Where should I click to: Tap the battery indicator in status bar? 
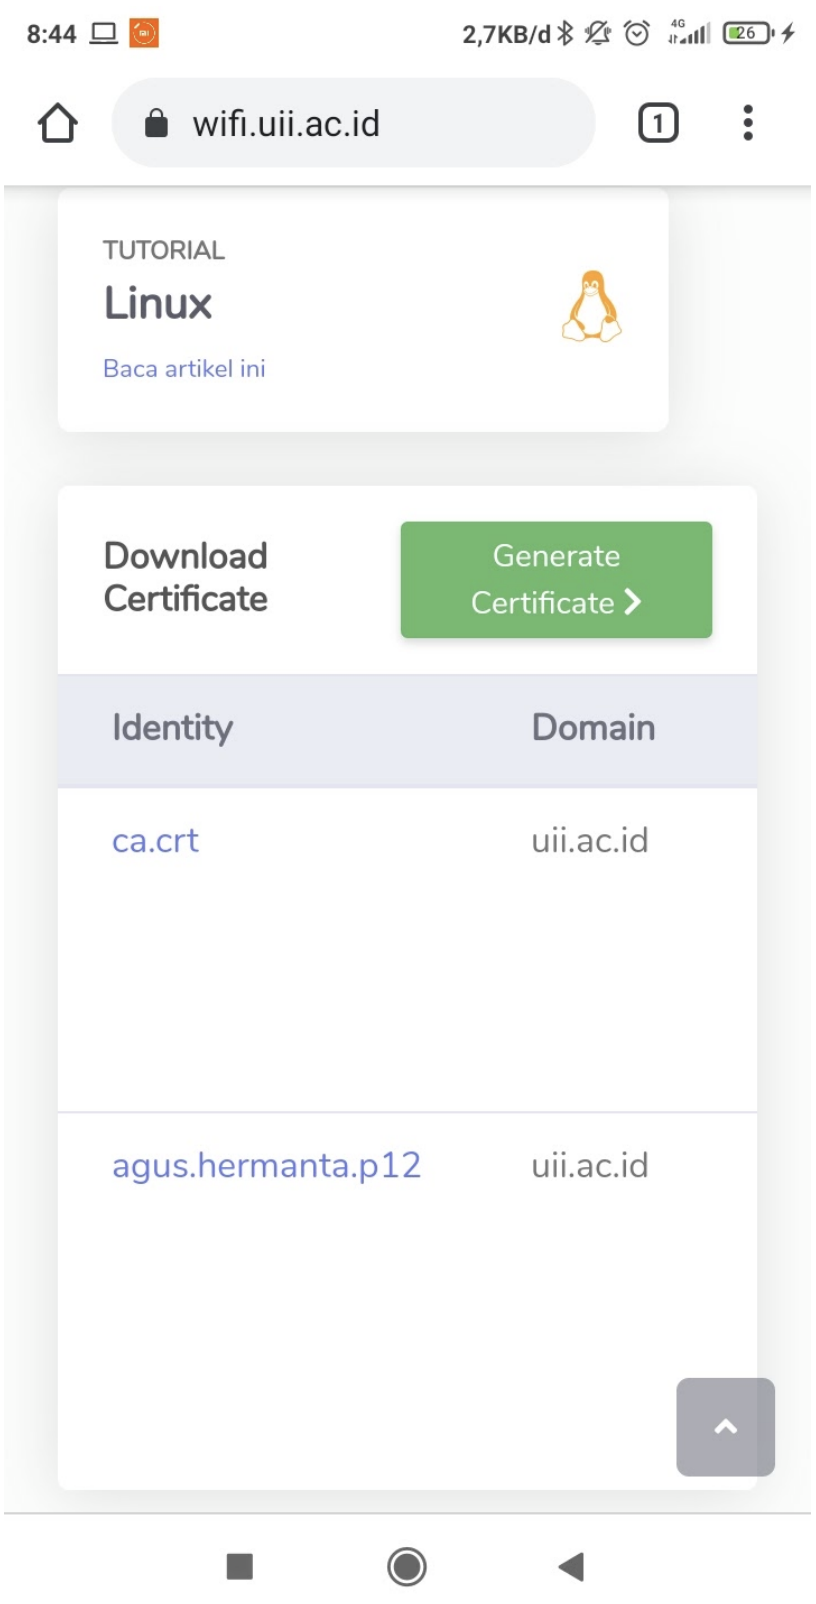pos(748,34)
